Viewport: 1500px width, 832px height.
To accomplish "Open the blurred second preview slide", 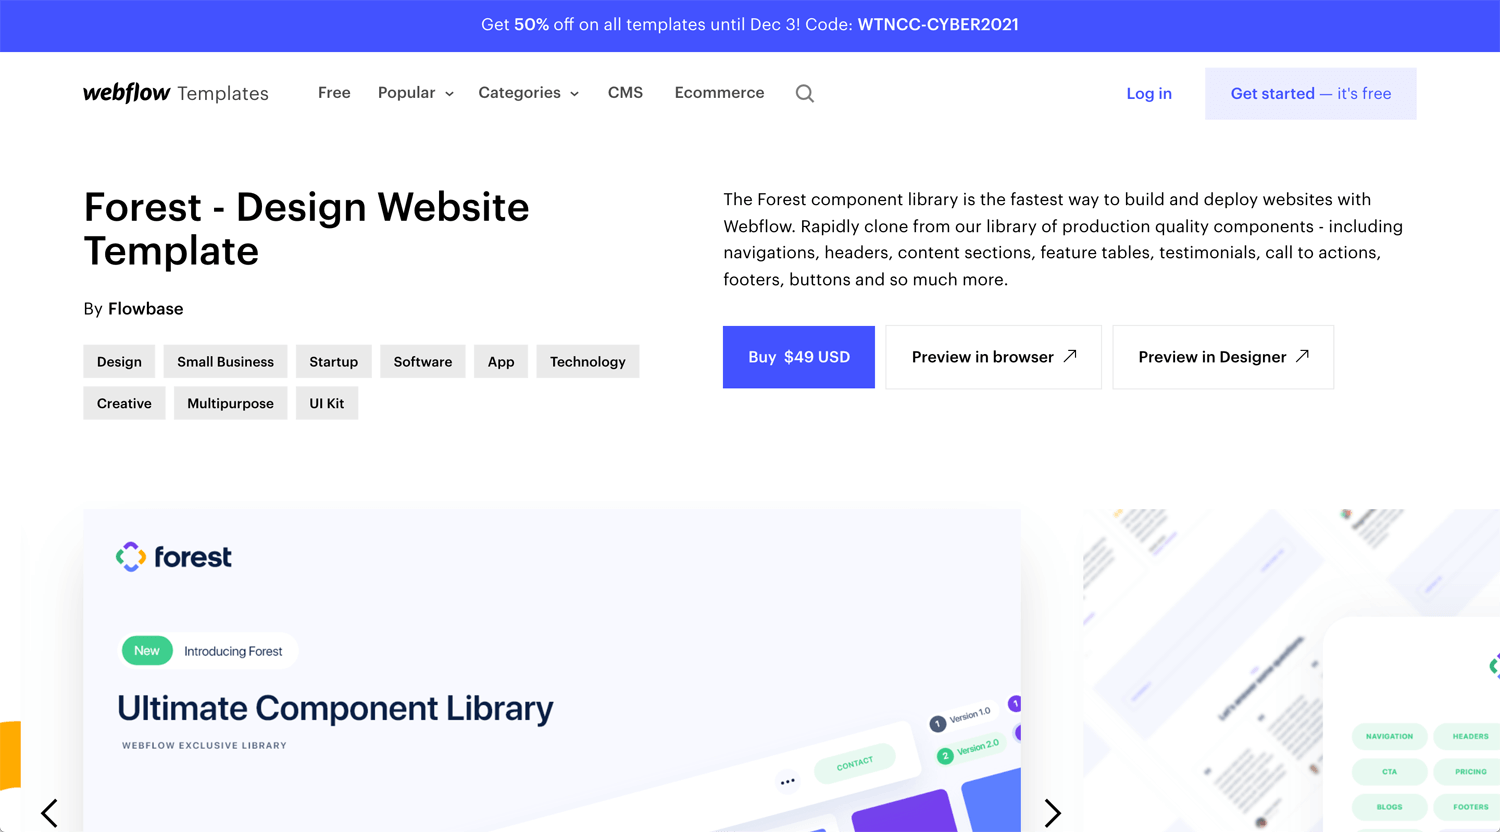I will pos(1291,670).
